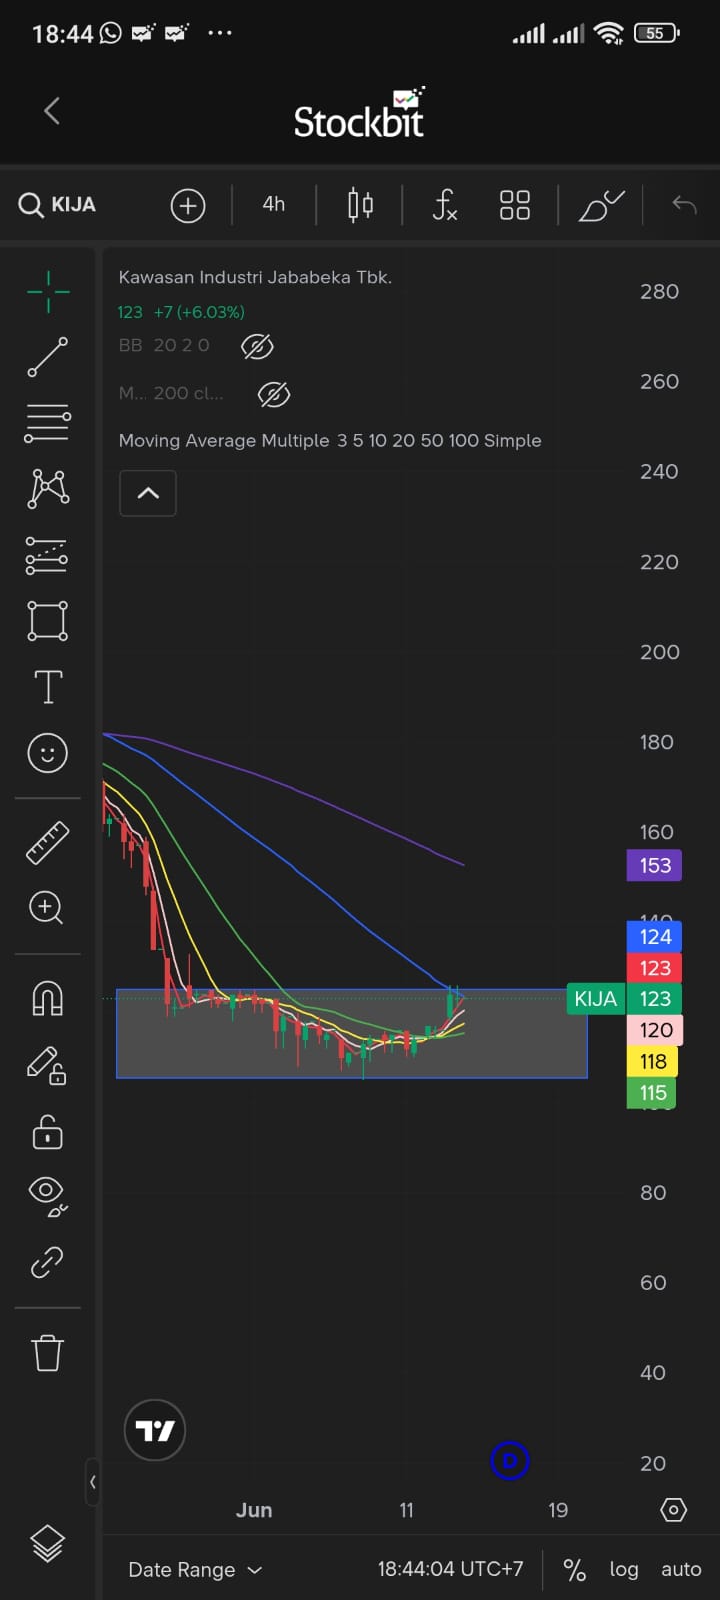Select the yellow 118 price label
720x1600 pixels.
tap(654, 1061)
